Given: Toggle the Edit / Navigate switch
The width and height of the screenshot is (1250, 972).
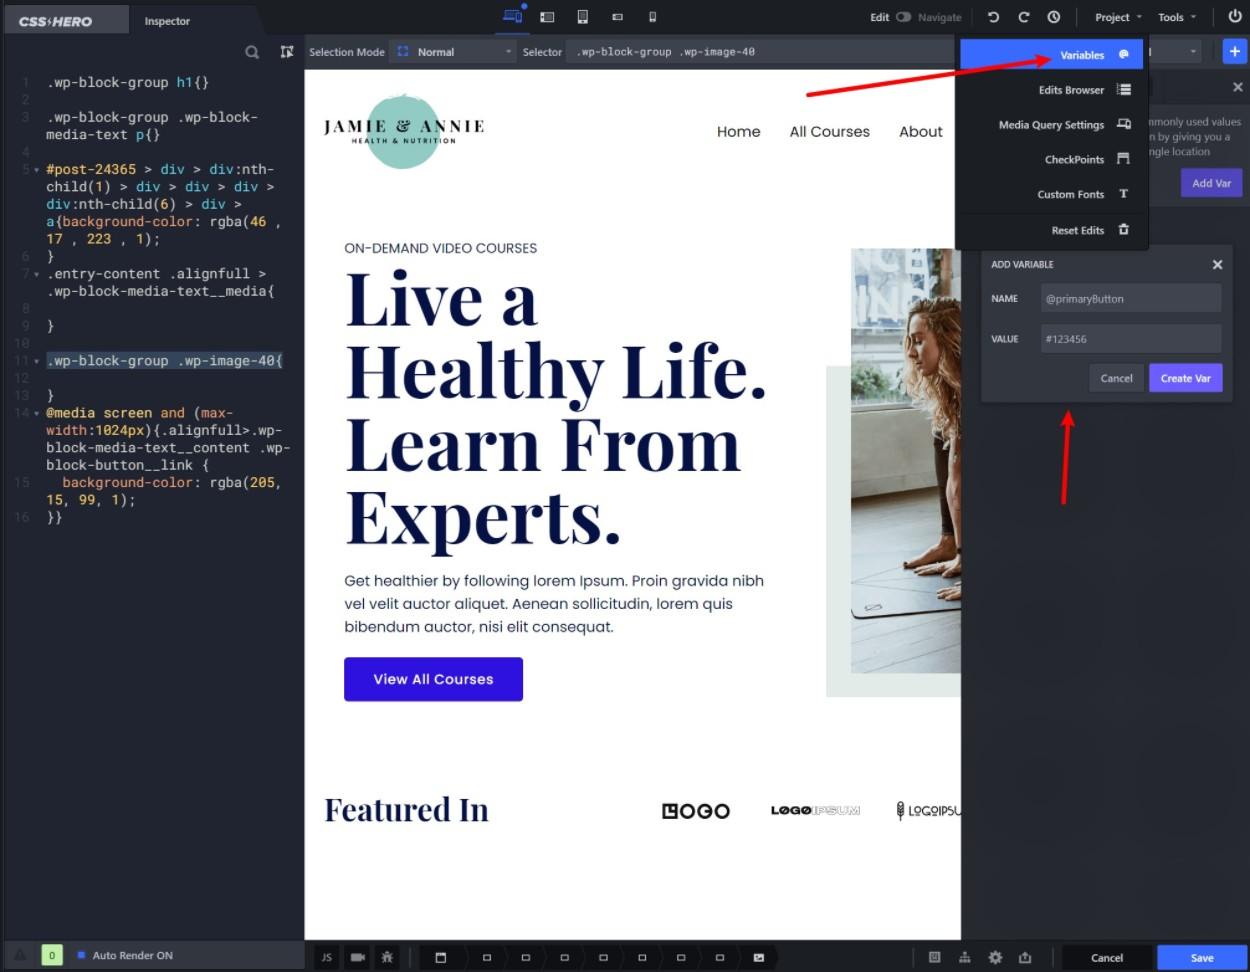Looking at the screenshot, I should tap(903, 17).
